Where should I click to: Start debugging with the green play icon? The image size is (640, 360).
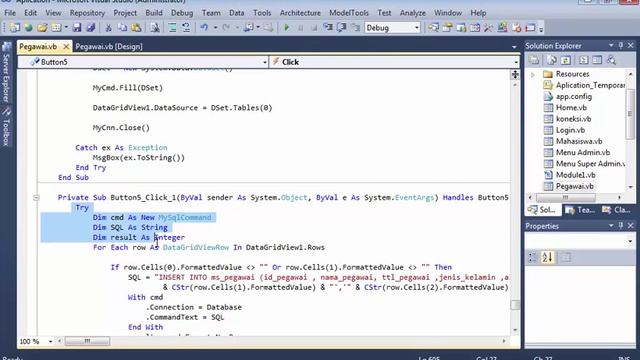click(287, 28)
